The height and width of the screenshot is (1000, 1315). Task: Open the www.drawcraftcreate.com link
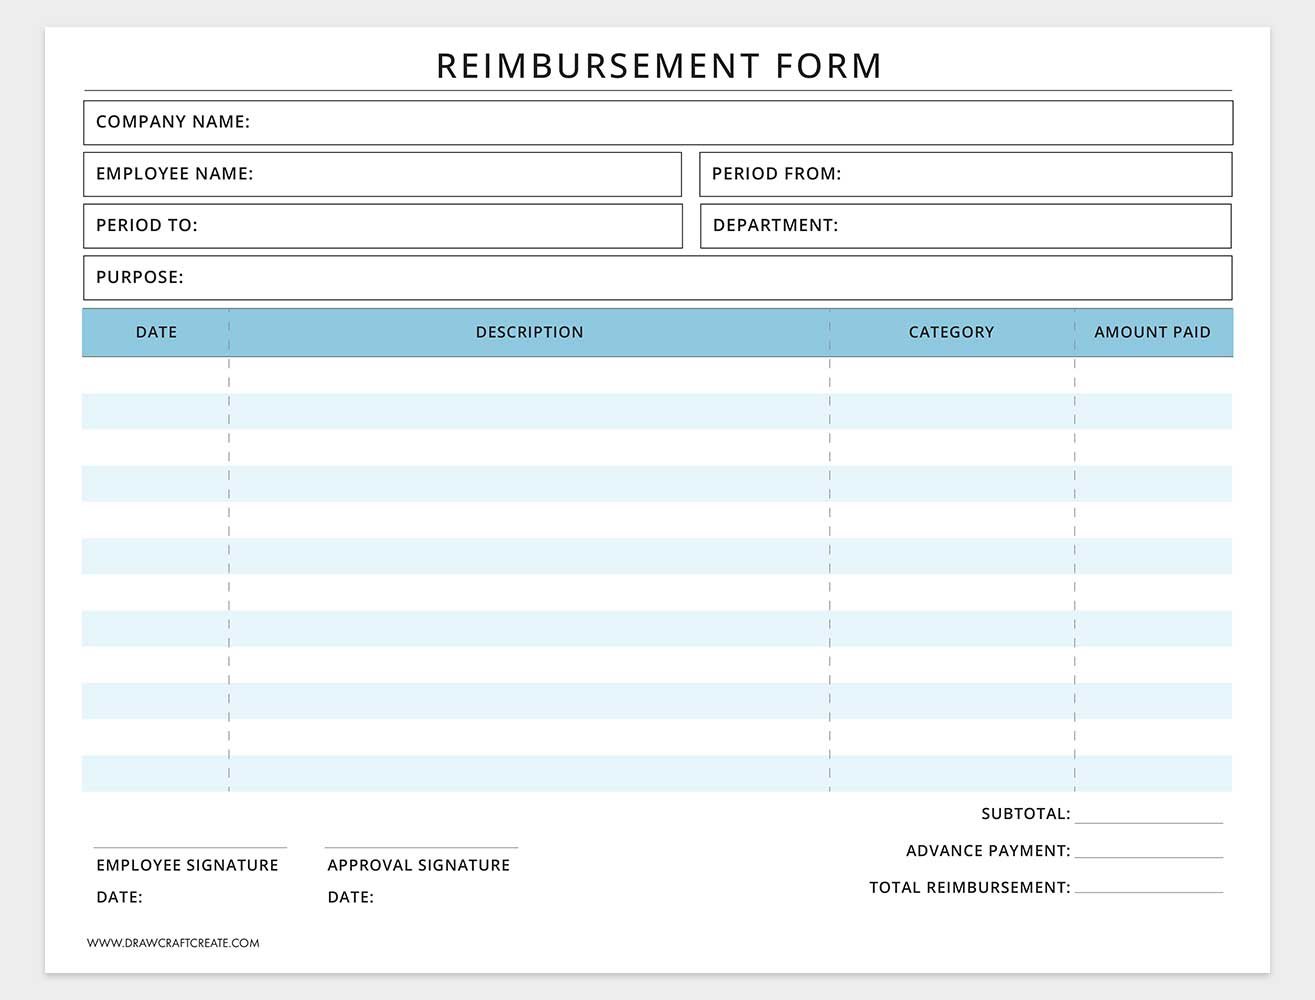[x=173, y=943]
